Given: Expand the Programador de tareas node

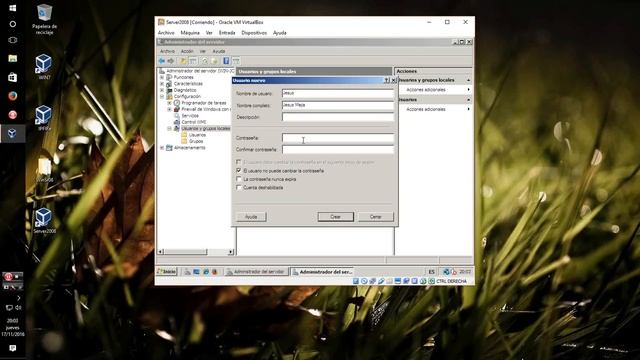Looking at the screenshot, I should point(169,103).
